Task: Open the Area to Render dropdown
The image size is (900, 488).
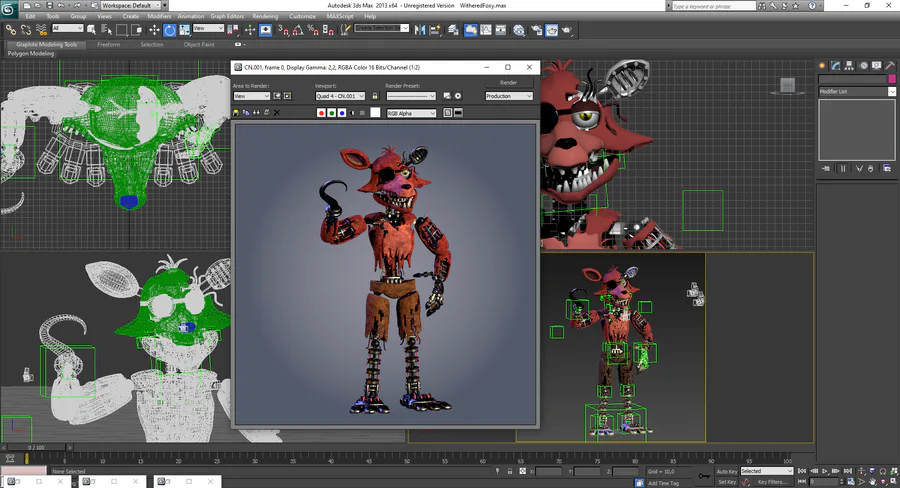Action: tap(251, 96)
